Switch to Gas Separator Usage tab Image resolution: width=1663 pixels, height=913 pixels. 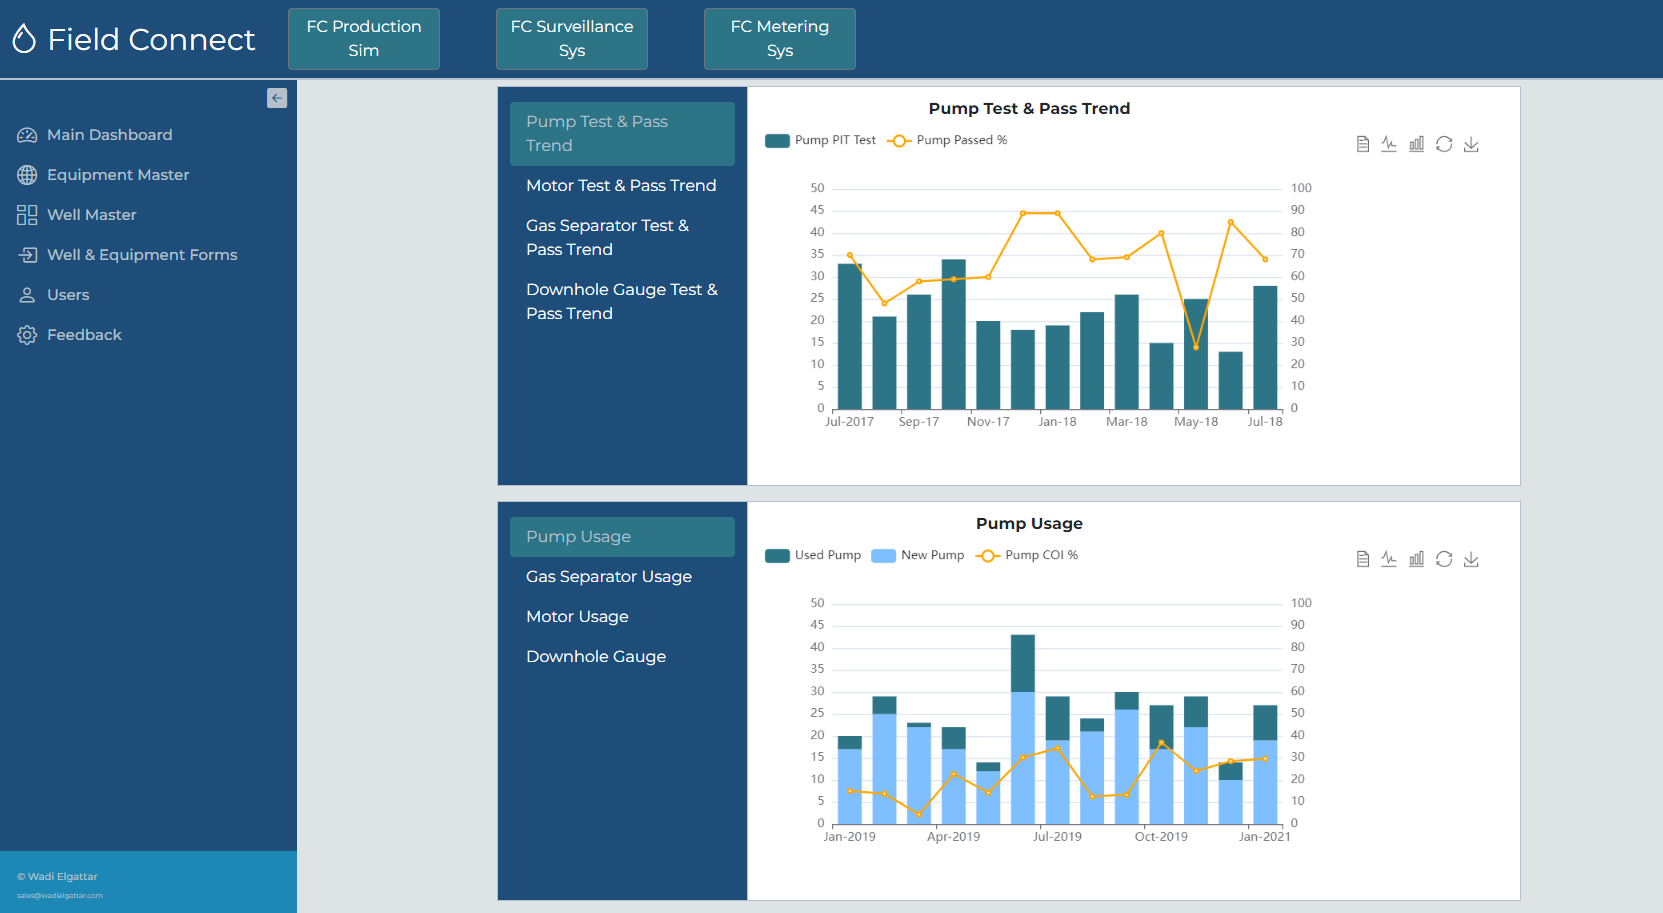[609, 577]
